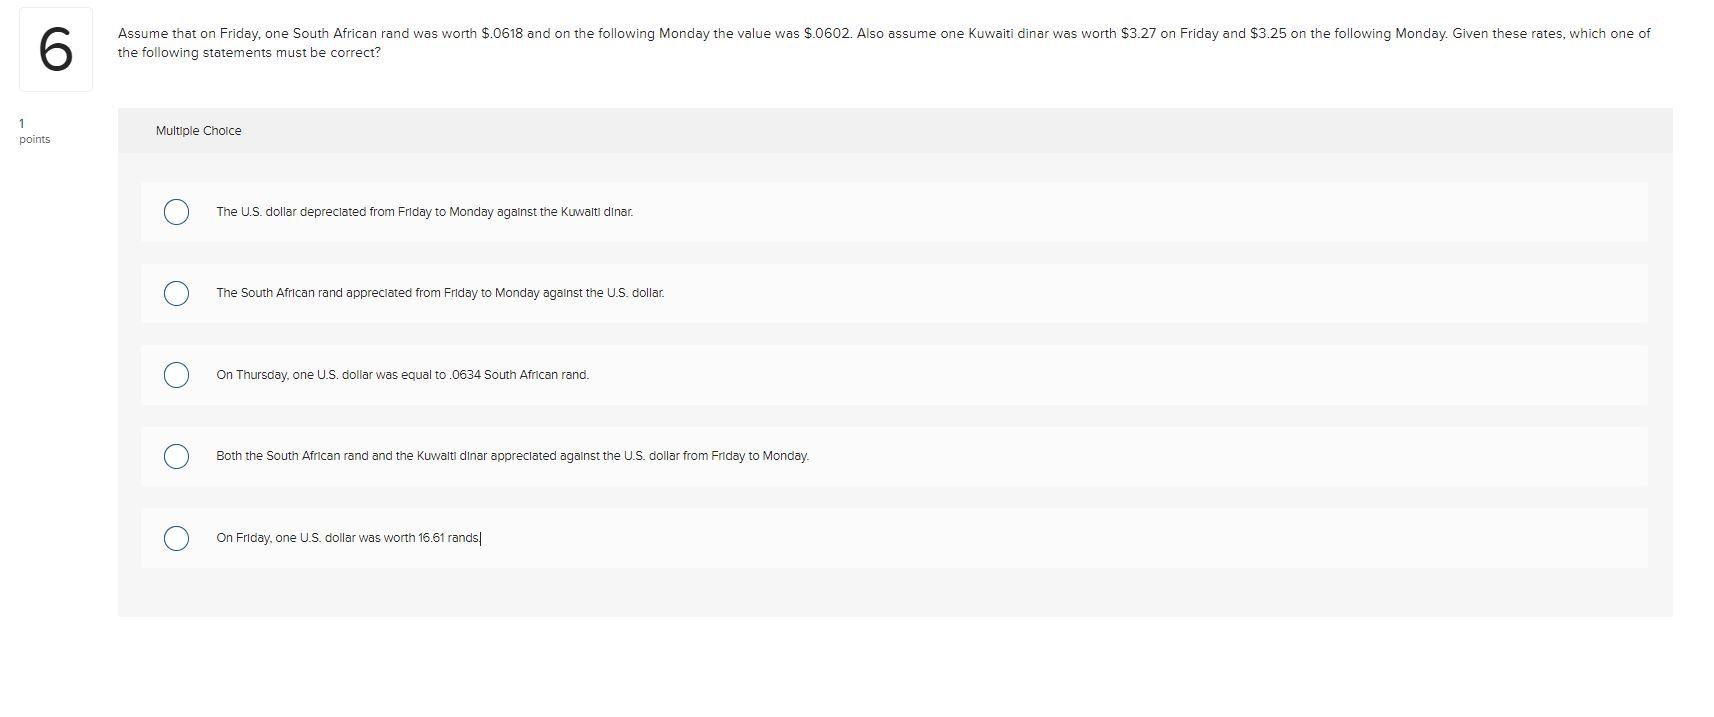Viewport: 1714px width, 717px height.
Task: Click the question prompt text
Action: [500, 42]
